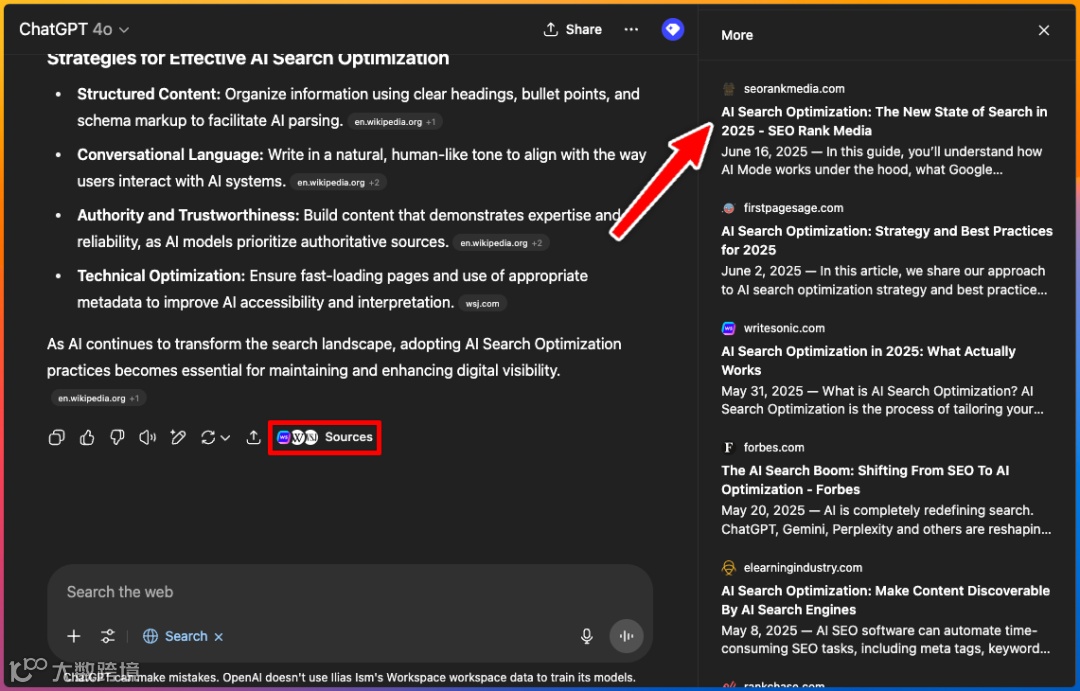Image resolution: width=1080 pixels, height=691 pixels.
Task: Open citation chip after Authority and Trustworthiness bullet
Action: (501, 243)
